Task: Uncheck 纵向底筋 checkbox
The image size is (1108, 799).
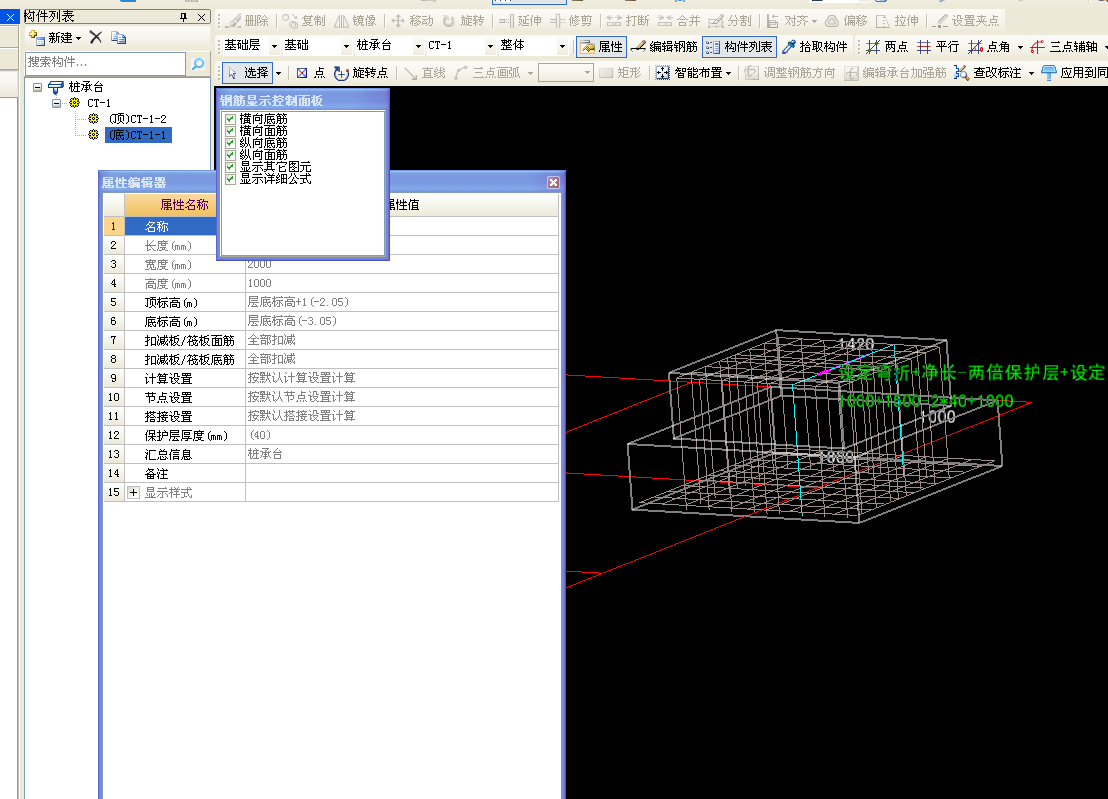Action: [230, 143]
